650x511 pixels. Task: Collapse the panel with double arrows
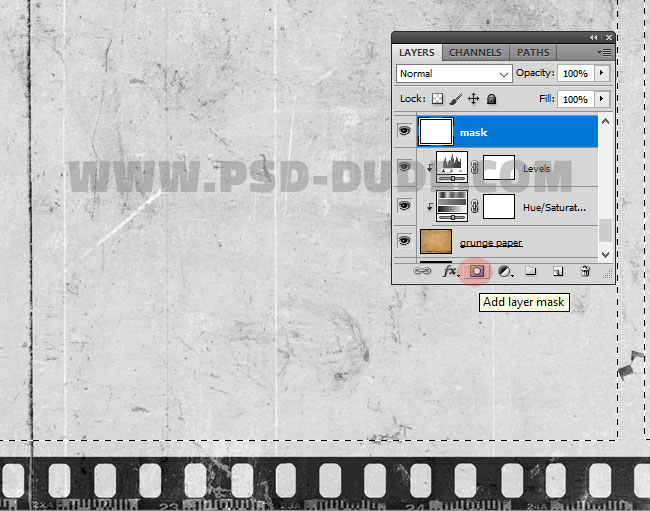click(594, 37)
